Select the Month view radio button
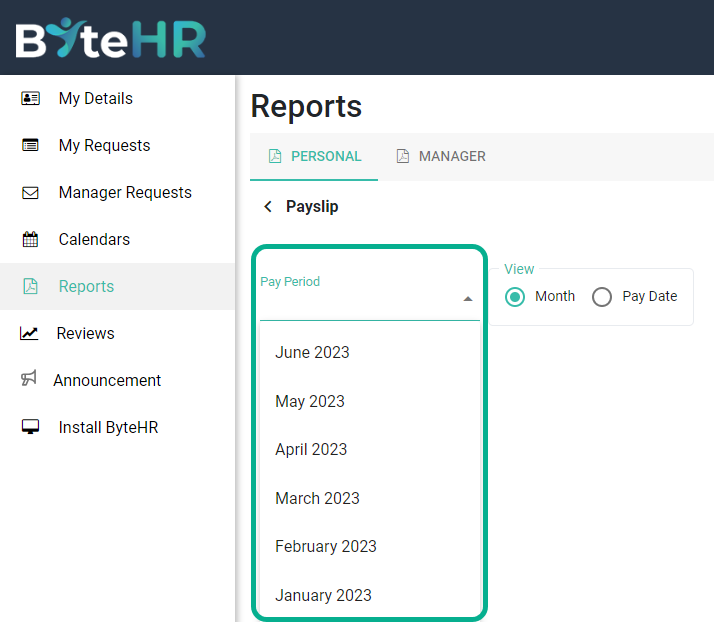 [515, 297]
